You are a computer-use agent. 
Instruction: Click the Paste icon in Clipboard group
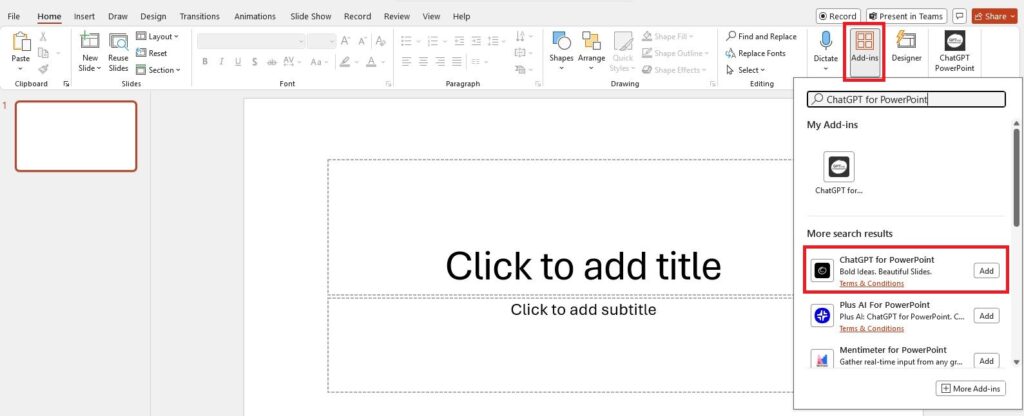tap(21, 42)
